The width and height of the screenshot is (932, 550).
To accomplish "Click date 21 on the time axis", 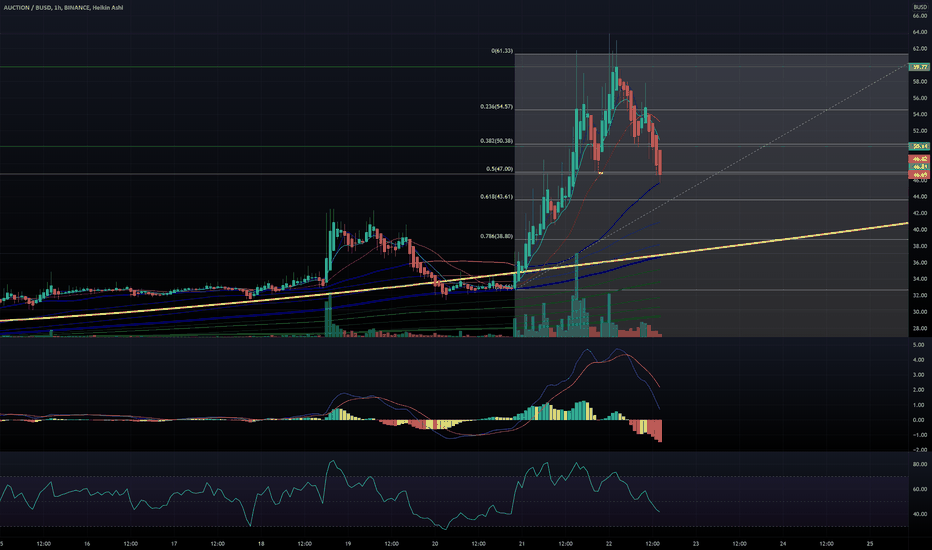I will click(x=522, y=544).
